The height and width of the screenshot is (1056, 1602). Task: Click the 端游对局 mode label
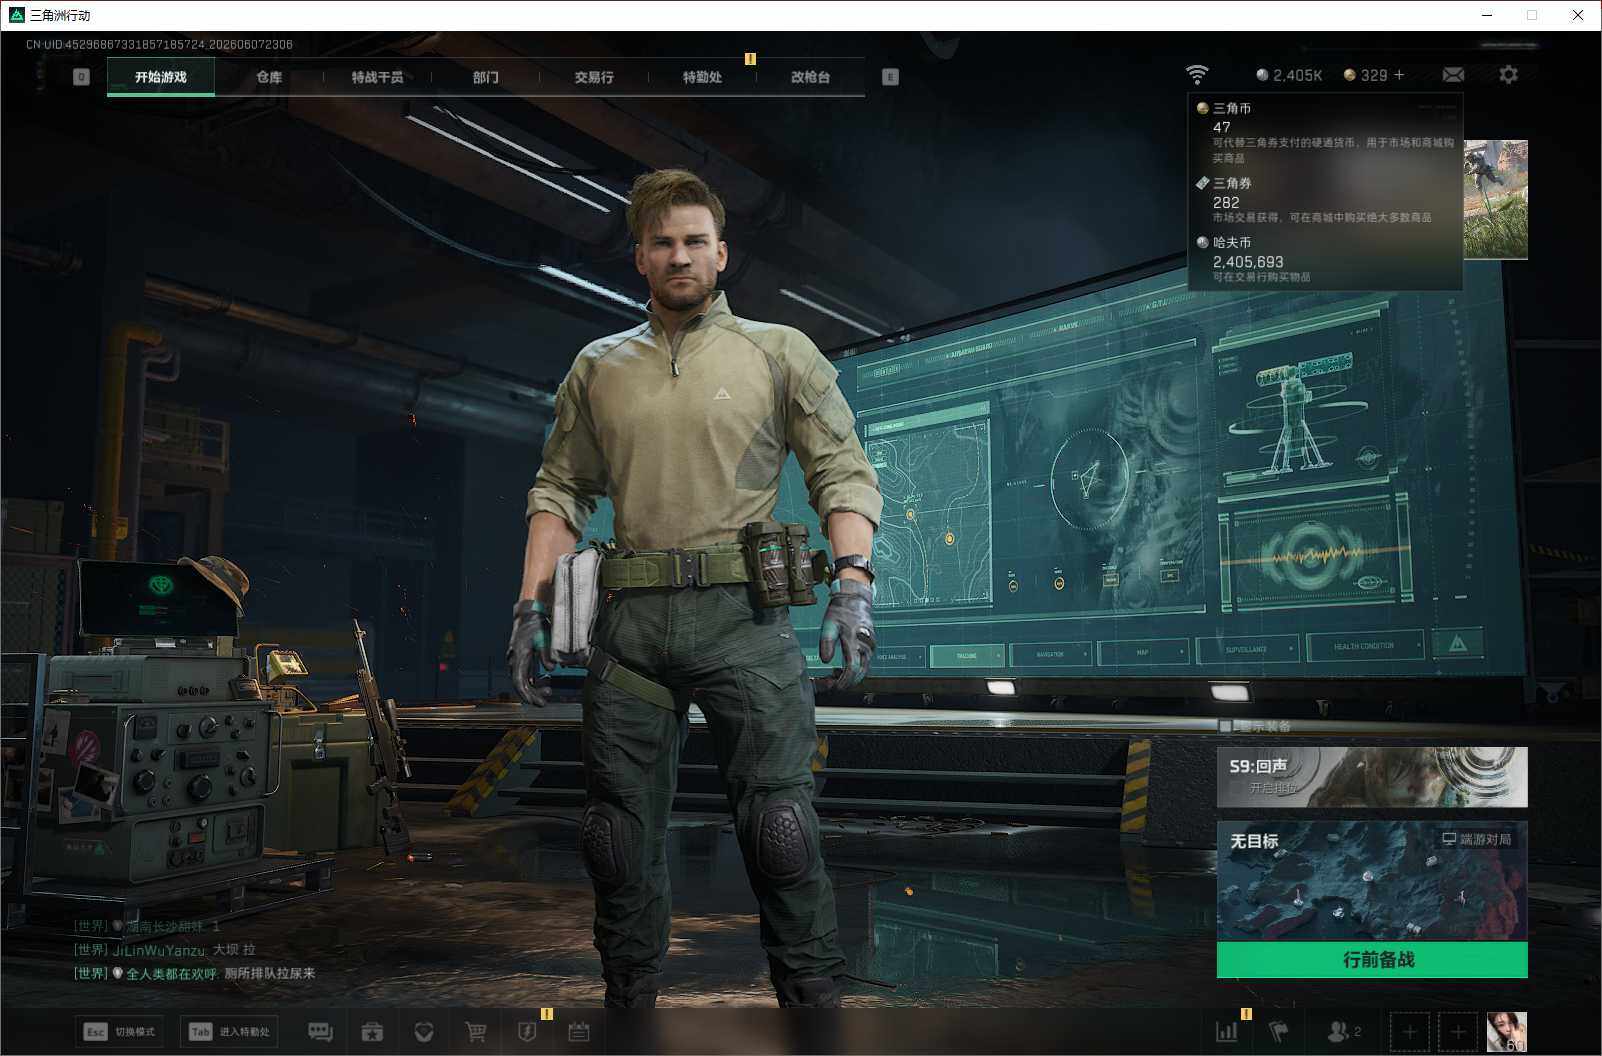pos(1476,839)
